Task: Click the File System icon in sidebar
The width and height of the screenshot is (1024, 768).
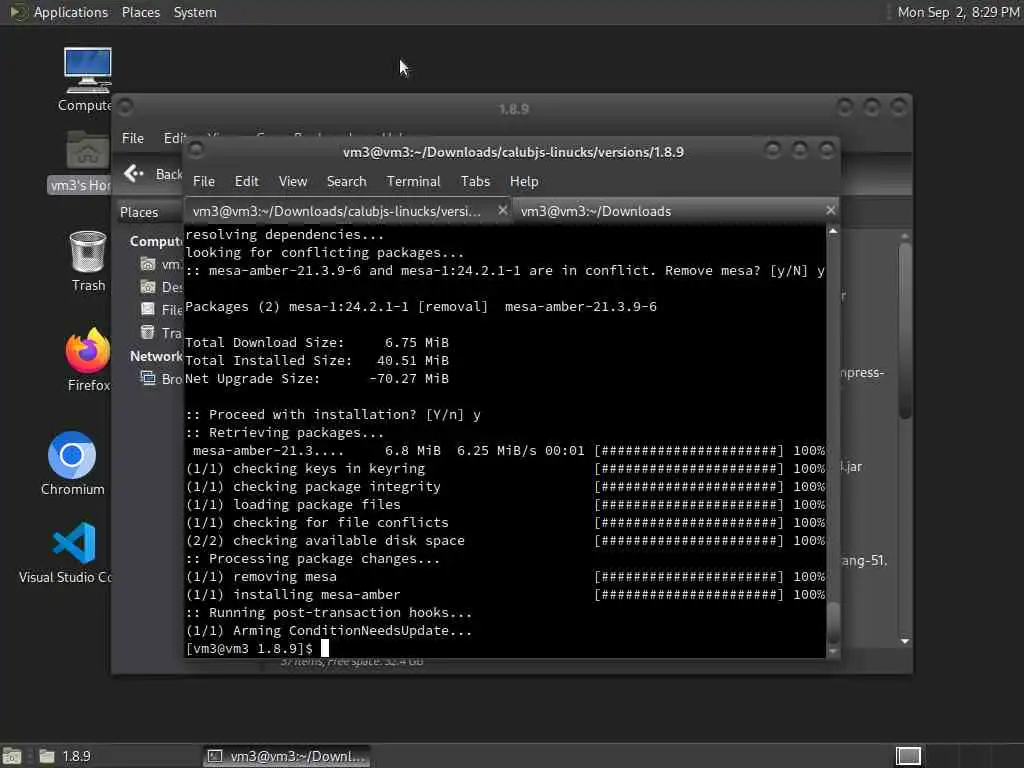Action: point(148,309)
